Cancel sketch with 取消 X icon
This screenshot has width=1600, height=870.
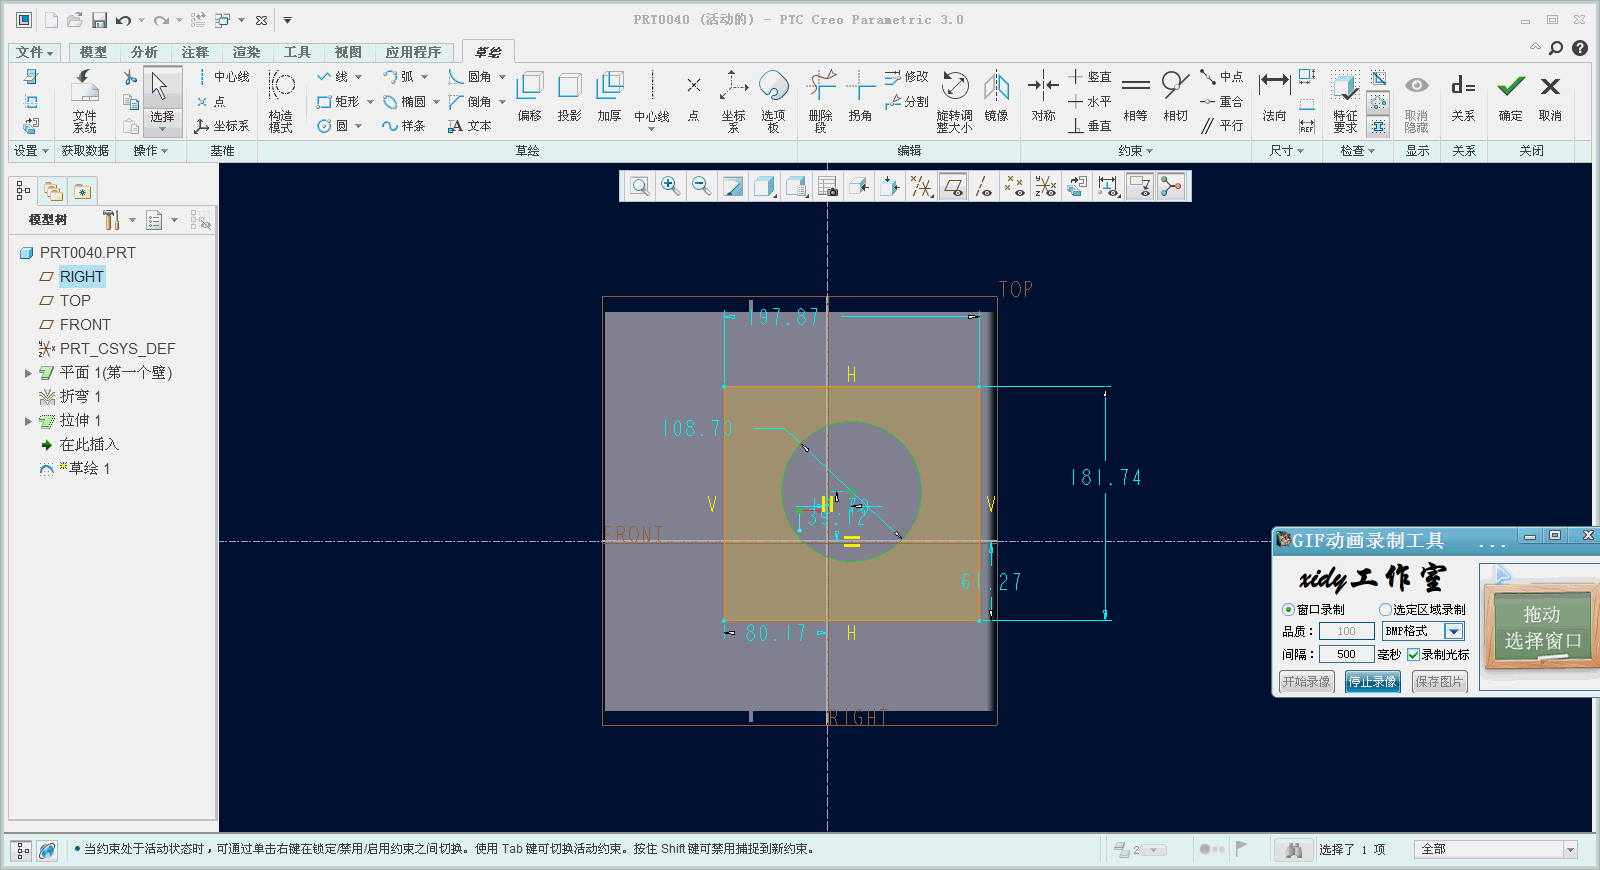[1550, 97]
